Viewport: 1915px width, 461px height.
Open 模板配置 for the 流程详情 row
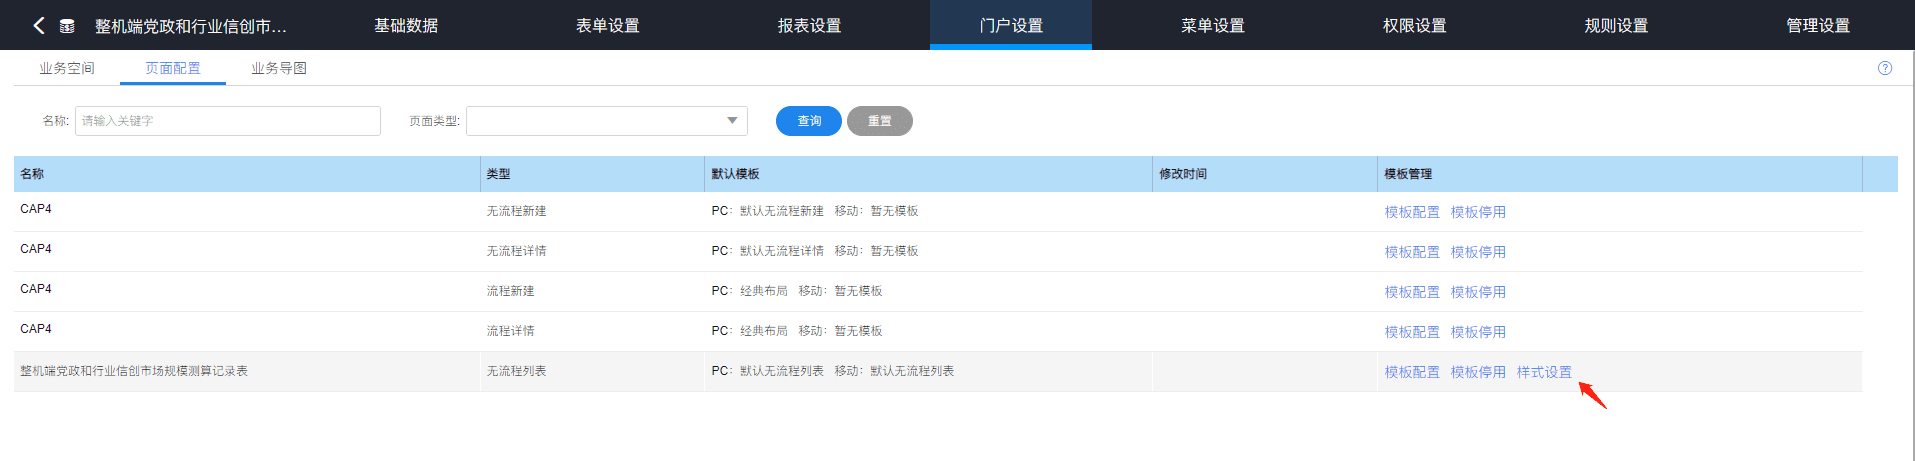pos(1412,332)
